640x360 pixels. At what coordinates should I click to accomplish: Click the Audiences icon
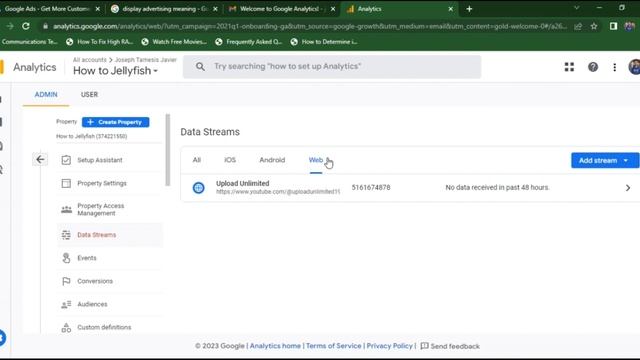[x=66, y=304]
